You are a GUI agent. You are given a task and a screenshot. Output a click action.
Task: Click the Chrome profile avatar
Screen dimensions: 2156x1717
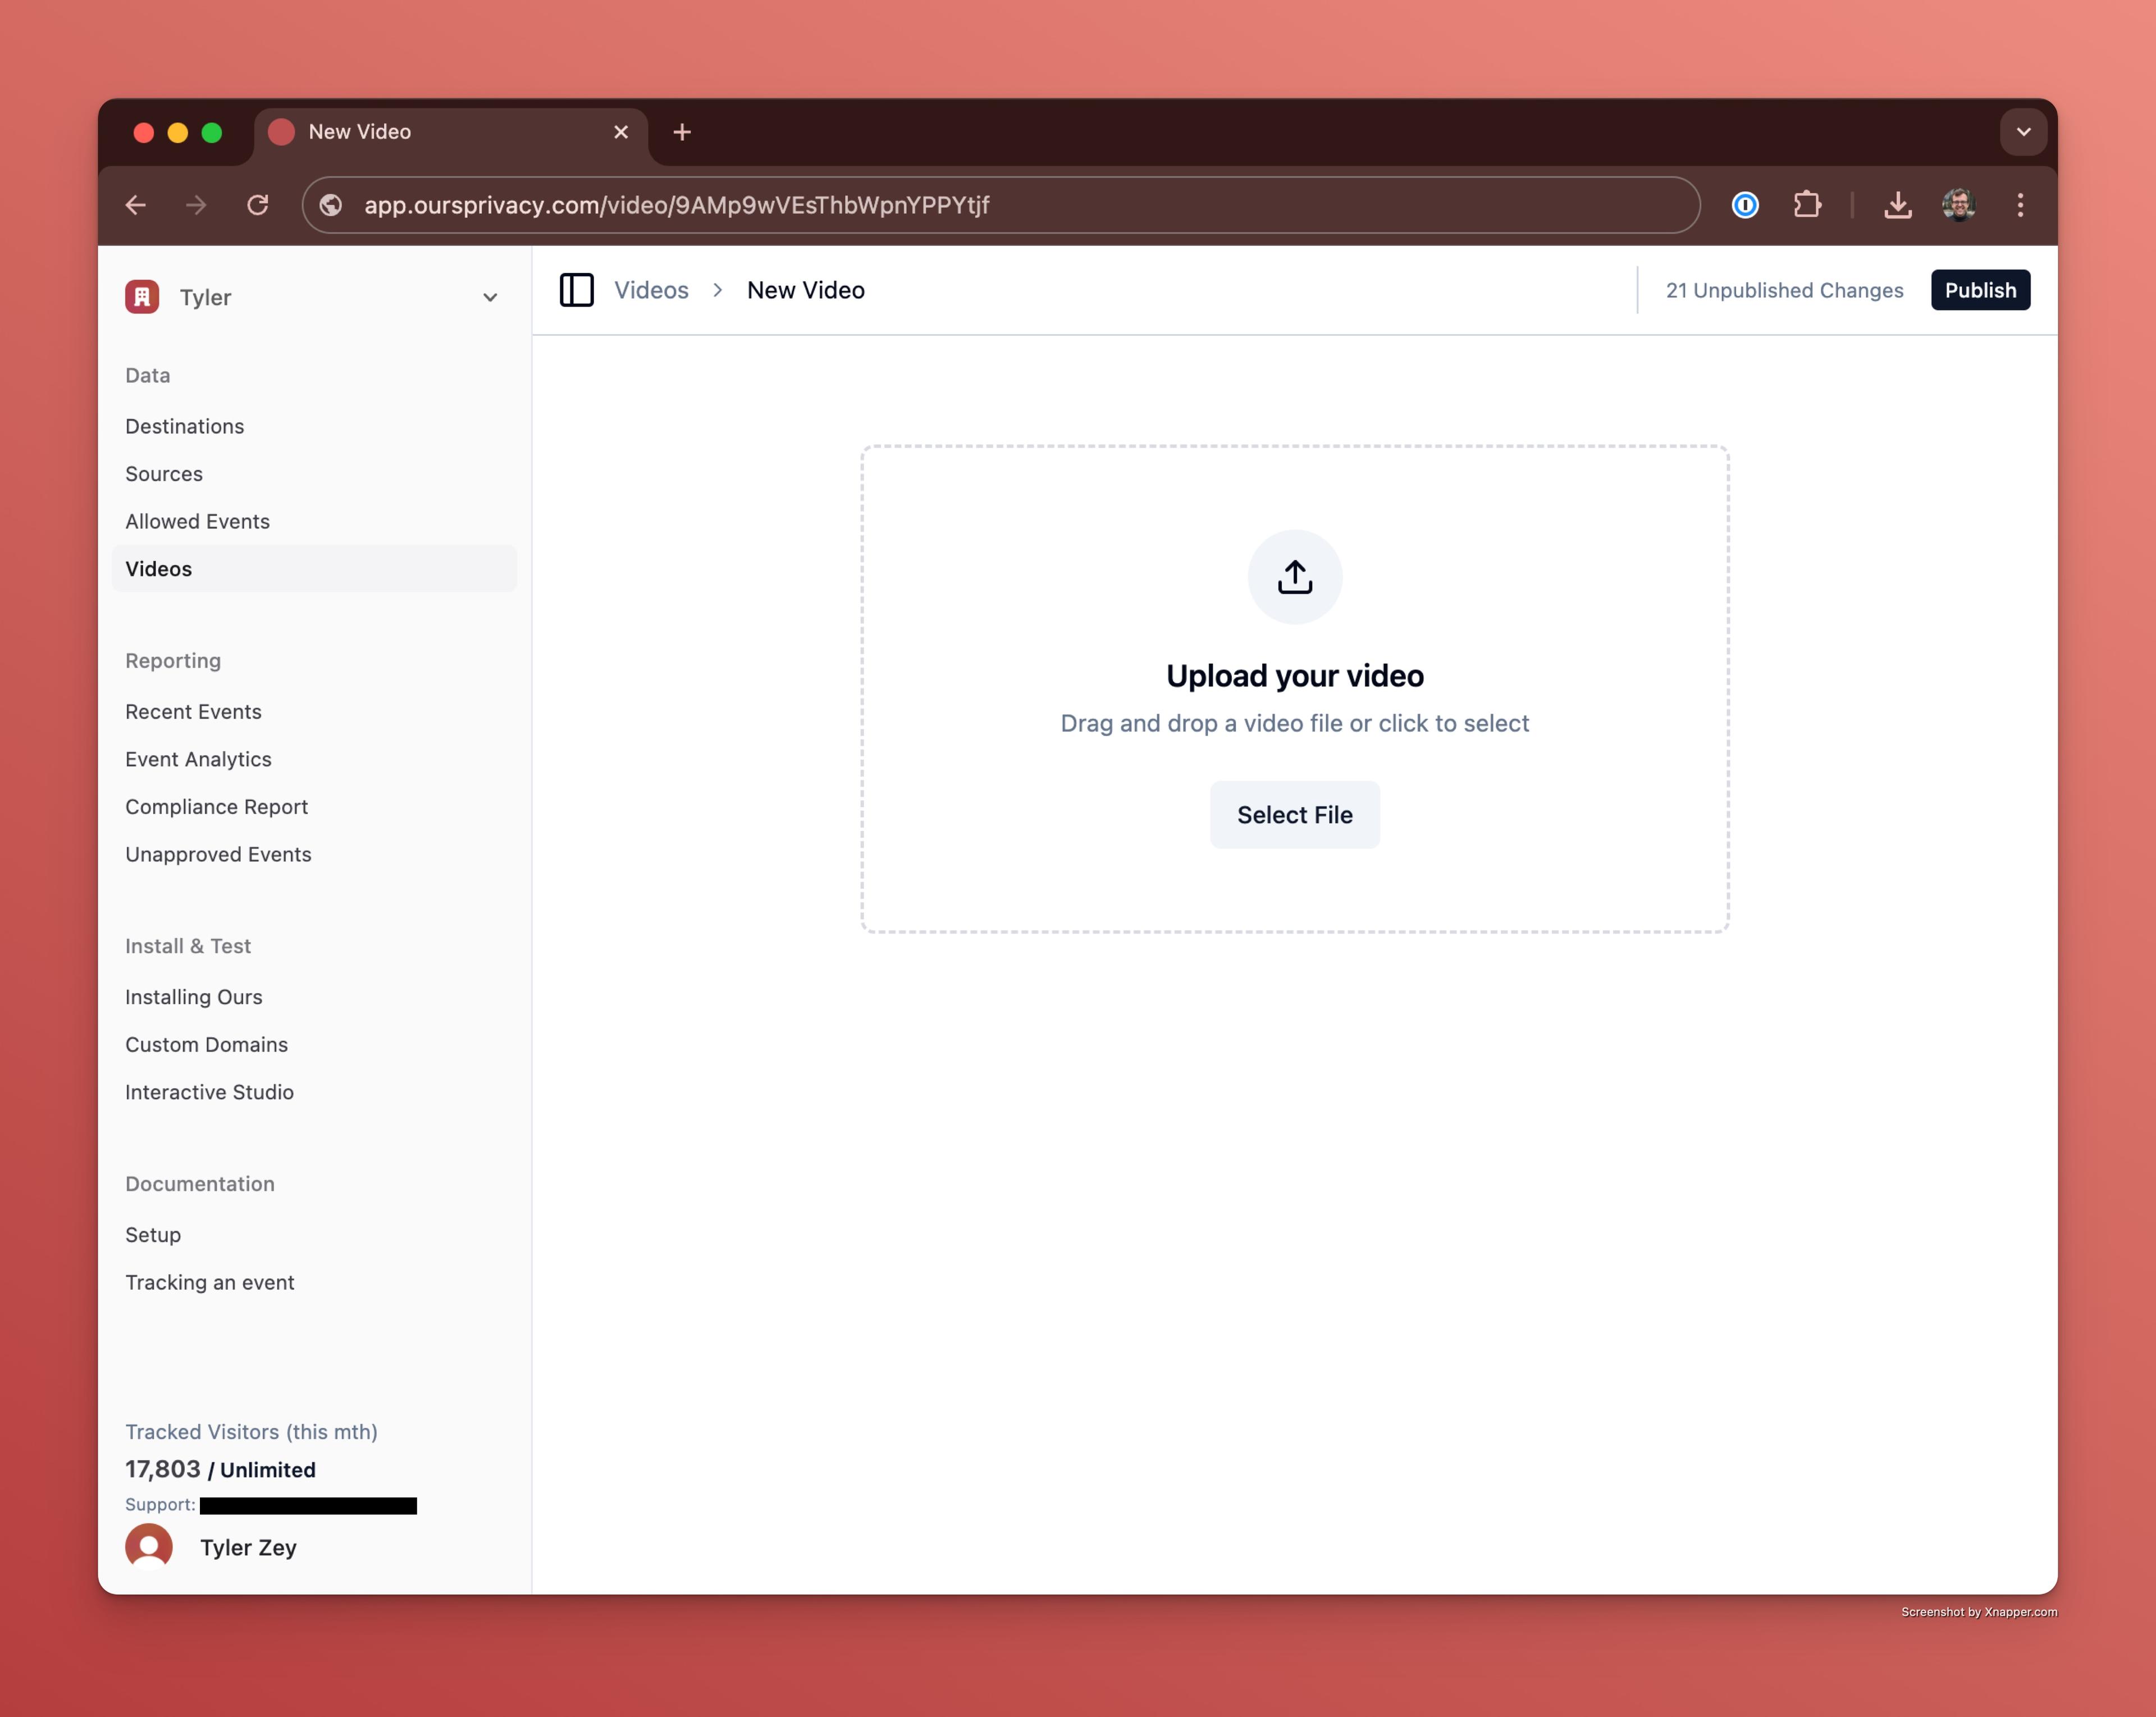pyautogui.click(x=1958, y=205)
